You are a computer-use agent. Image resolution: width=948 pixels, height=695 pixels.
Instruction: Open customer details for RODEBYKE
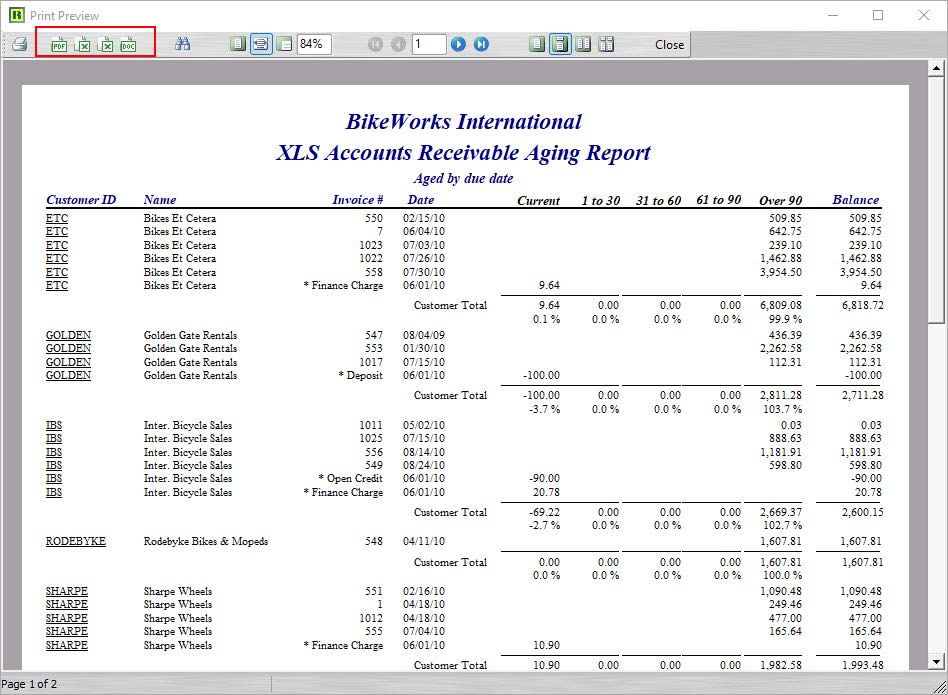click(76, 541)
